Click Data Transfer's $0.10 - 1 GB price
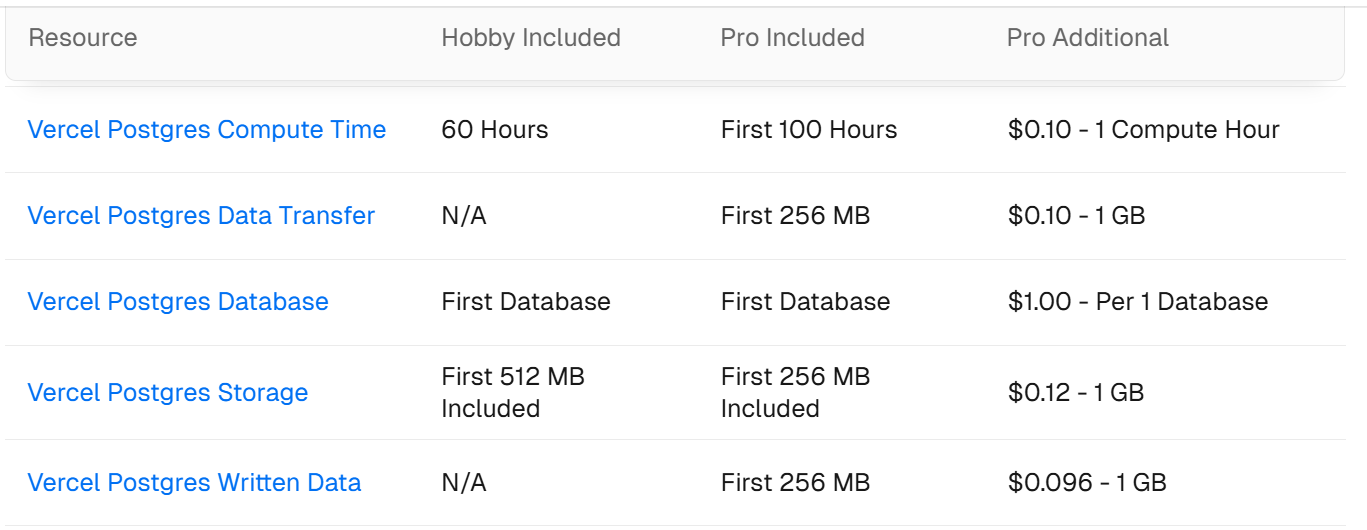The height and width of the screenshot is (530, 1367). pos(1076,216)
